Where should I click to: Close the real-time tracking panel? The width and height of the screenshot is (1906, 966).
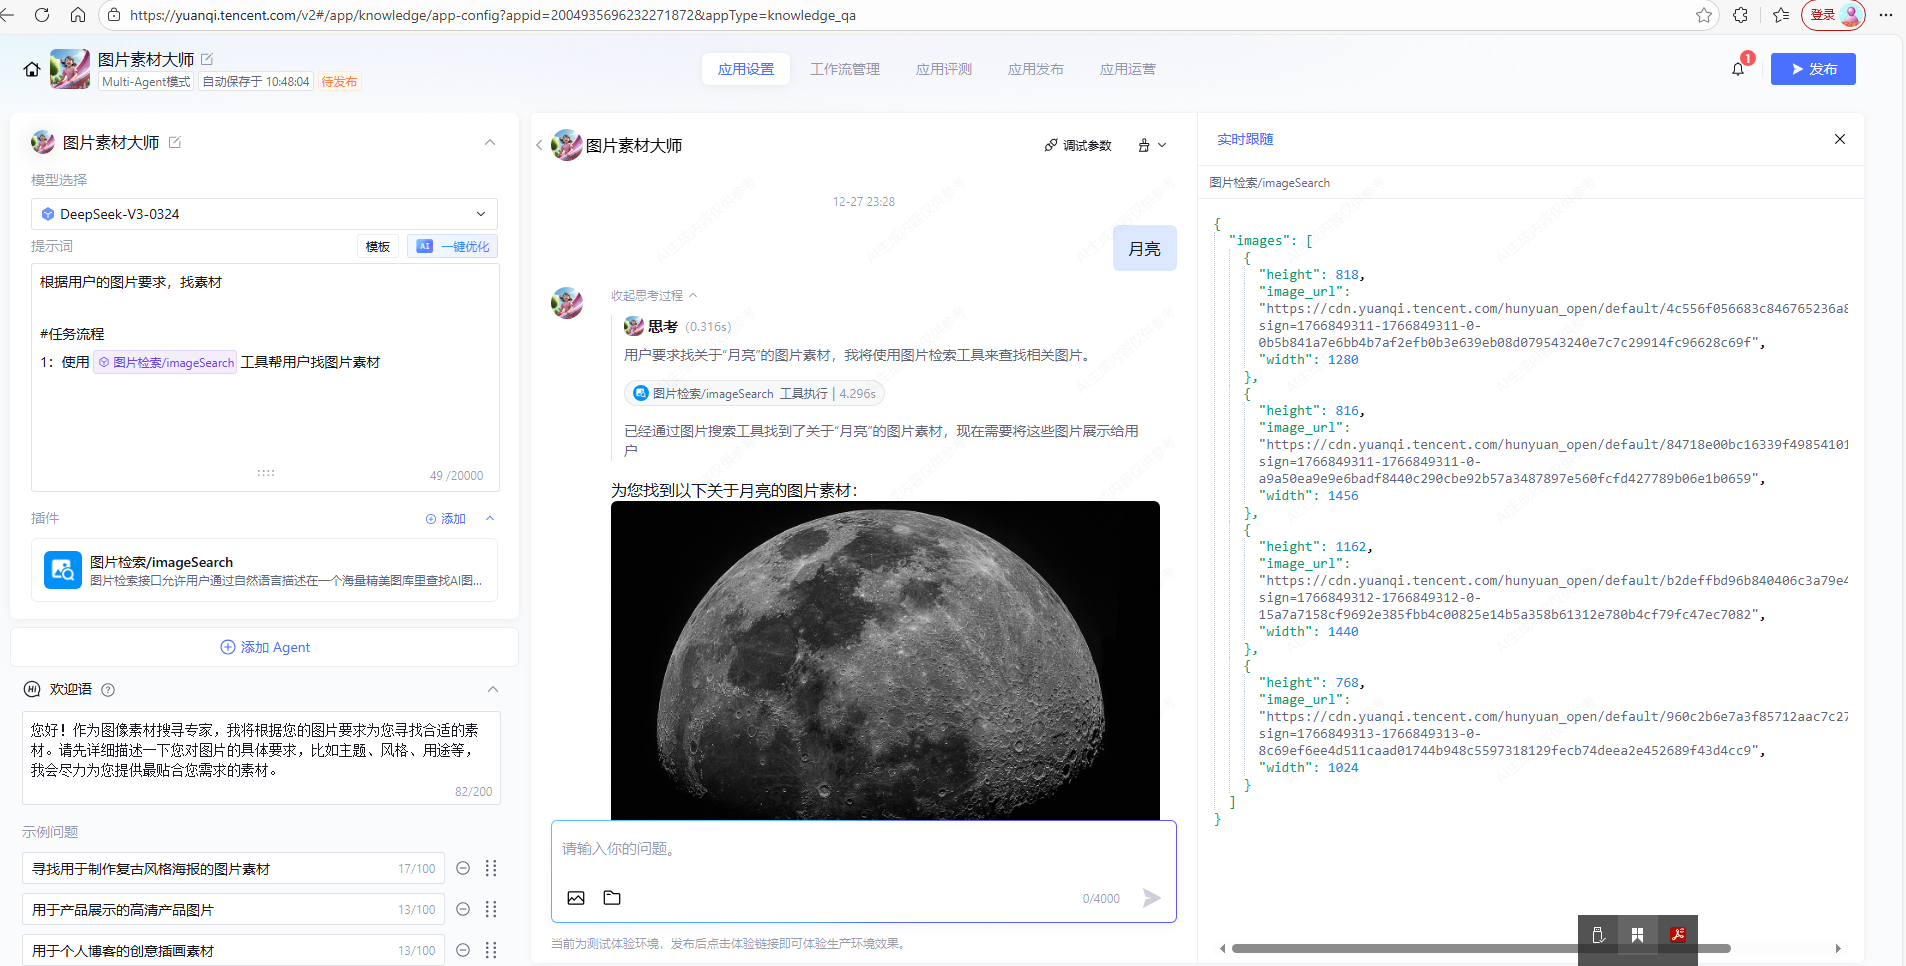pos(1839,139)
